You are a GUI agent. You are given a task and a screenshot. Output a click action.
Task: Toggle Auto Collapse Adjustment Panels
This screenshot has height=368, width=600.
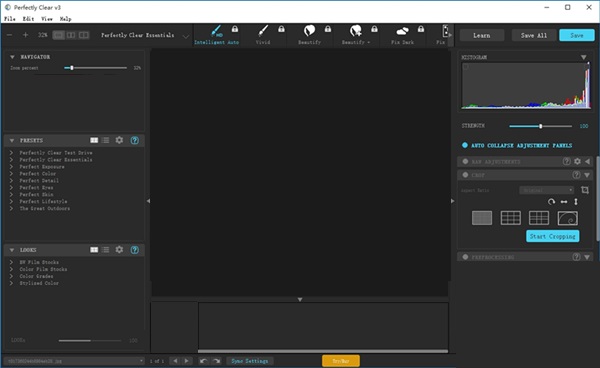(465, 145)
